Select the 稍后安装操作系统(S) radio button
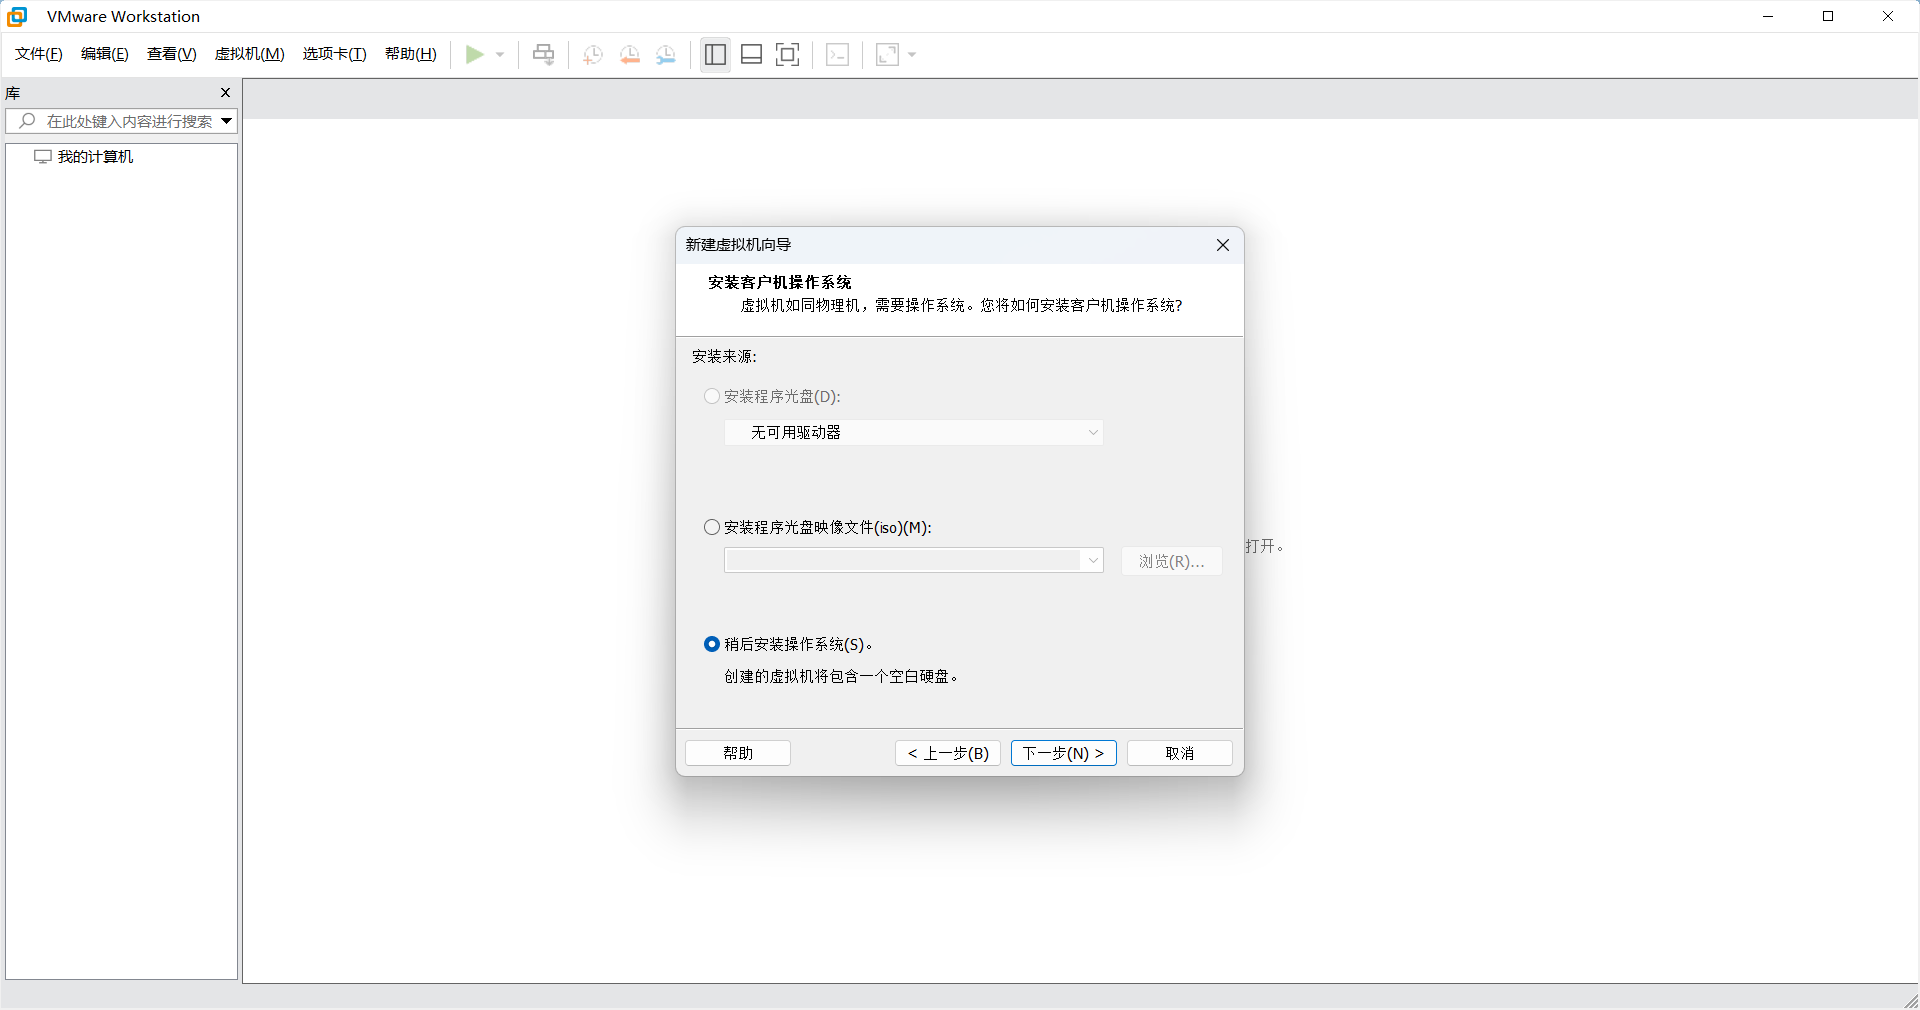 click(x=712, y=644)
